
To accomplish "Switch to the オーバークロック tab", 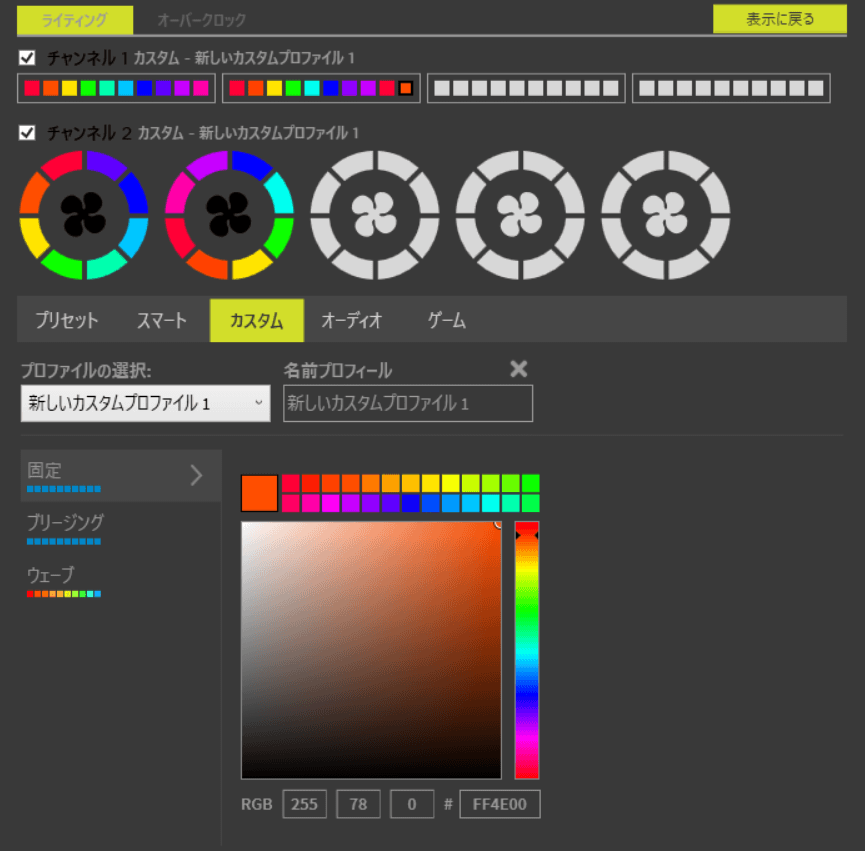I will 201,20.
